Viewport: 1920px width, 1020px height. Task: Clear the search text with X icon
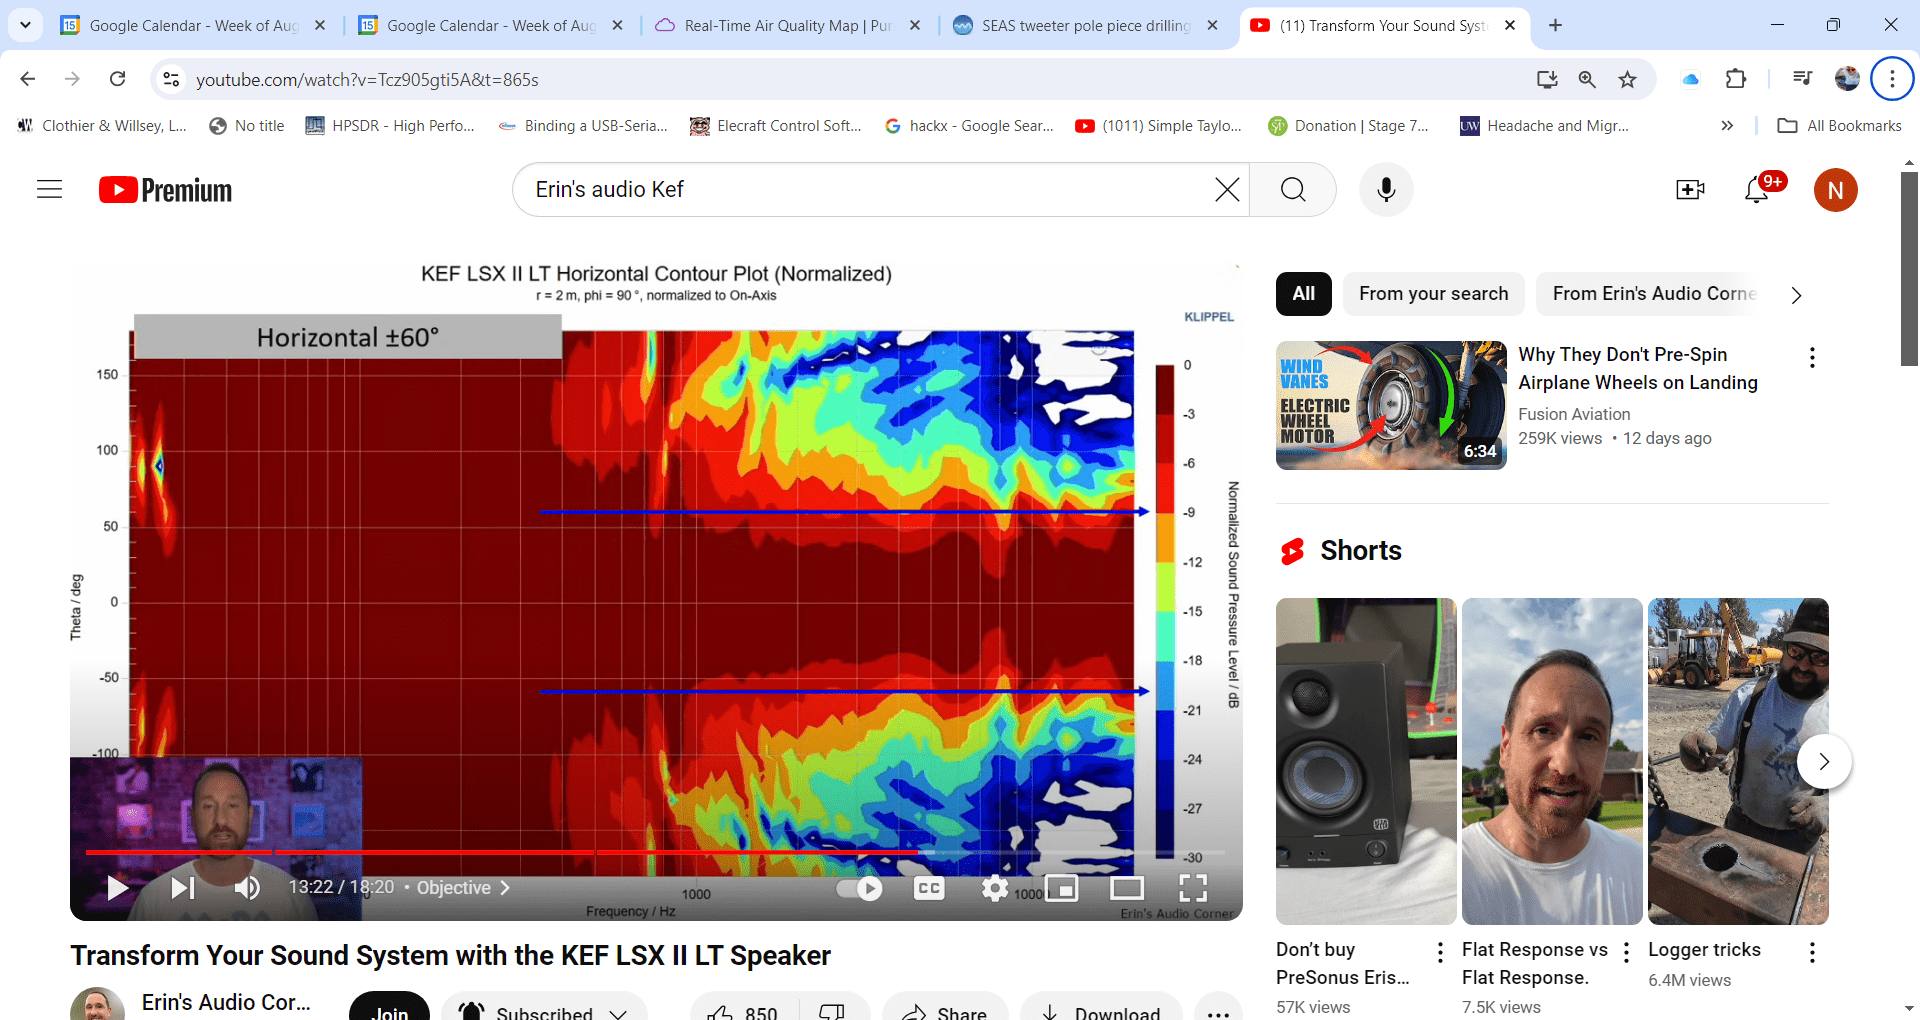[x=1227, y=190]
